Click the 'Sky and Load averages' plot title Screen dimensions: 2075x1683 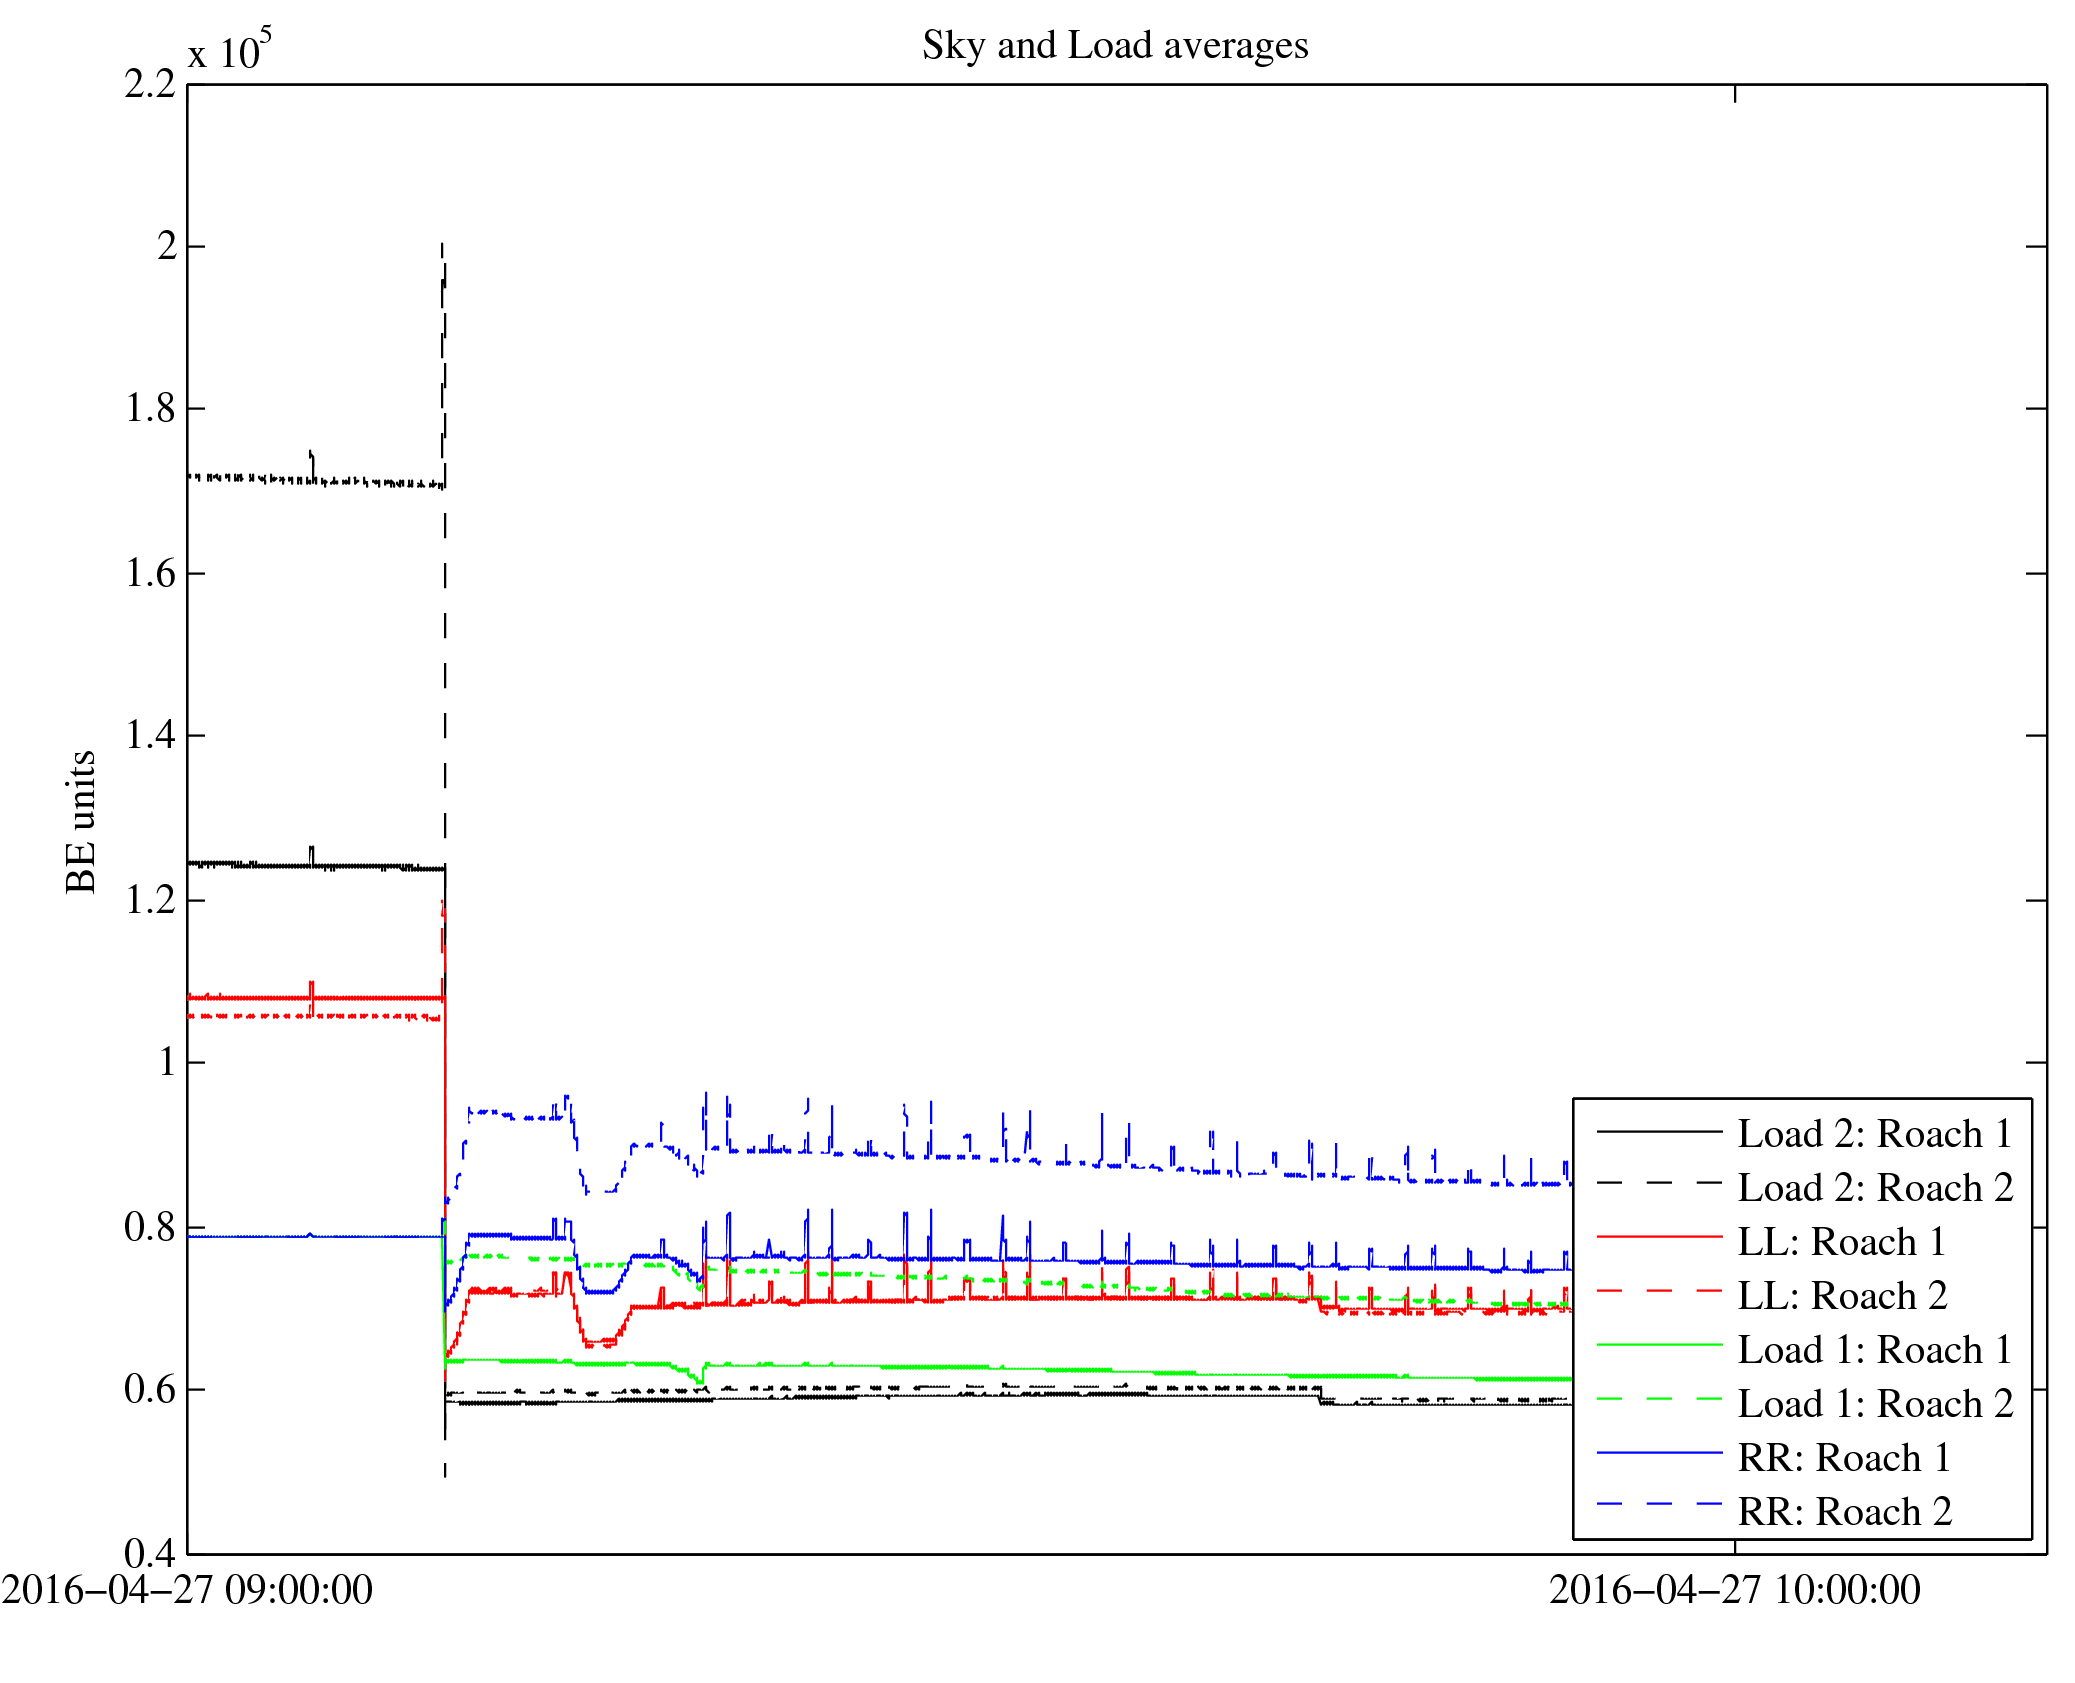pos(1114,46)
